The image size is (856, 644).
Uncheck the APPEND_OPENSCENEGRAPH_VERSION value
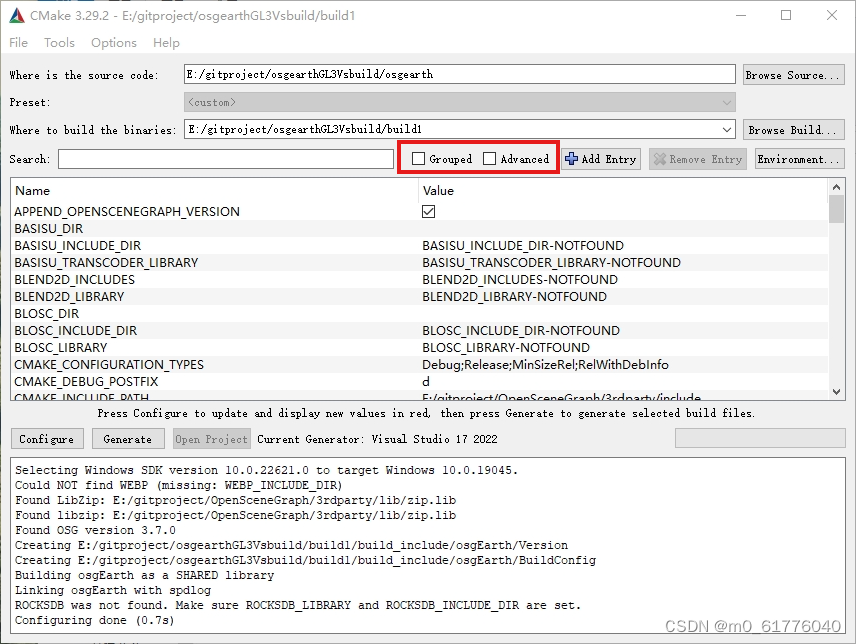[x=428, y=211]
